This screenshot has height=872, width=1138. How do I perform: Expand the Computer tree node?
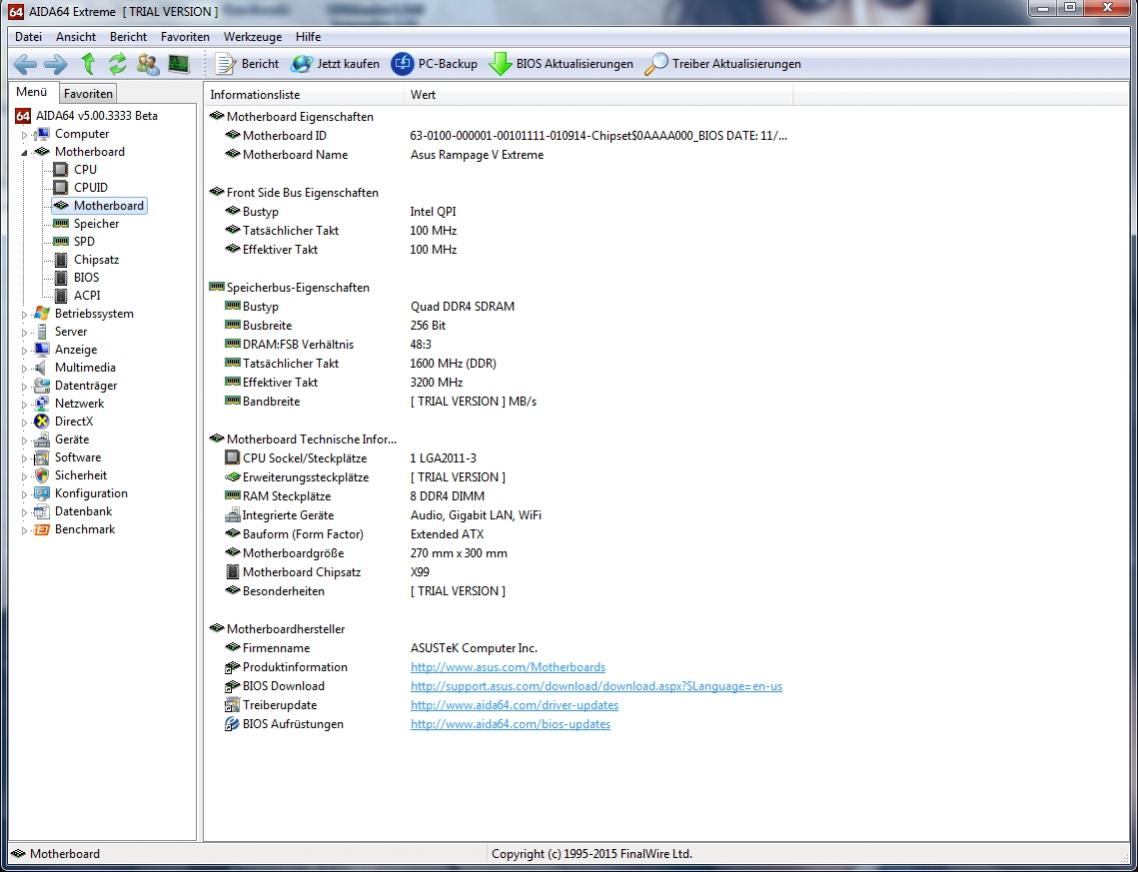pos(24,134)
